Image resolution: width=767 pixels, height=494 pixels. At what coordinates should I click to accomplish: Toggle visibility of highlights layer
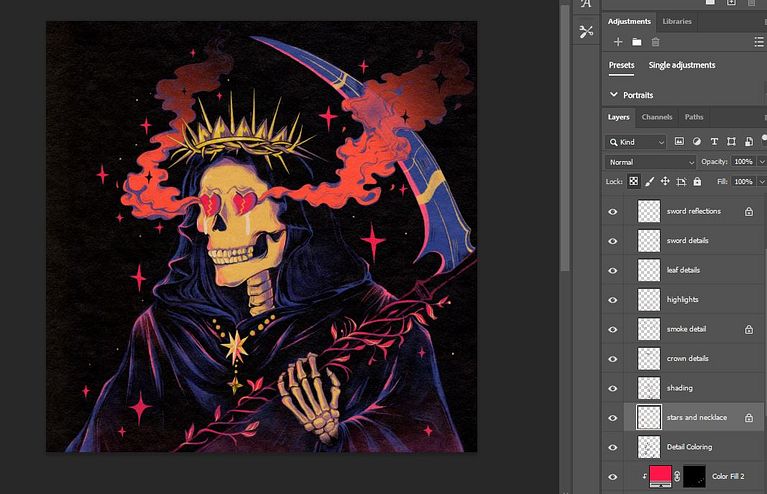[613, 300]
